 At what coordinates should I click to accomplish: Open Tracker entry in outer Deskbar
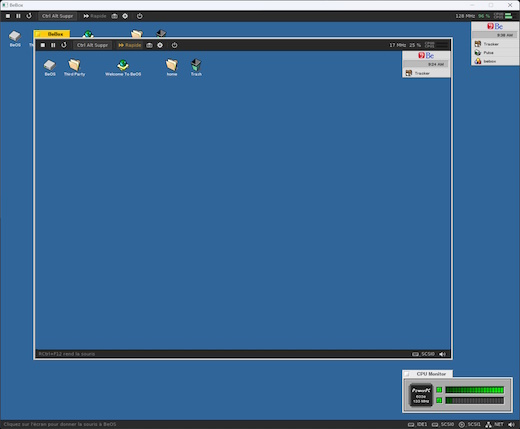(x=495, y=44)
